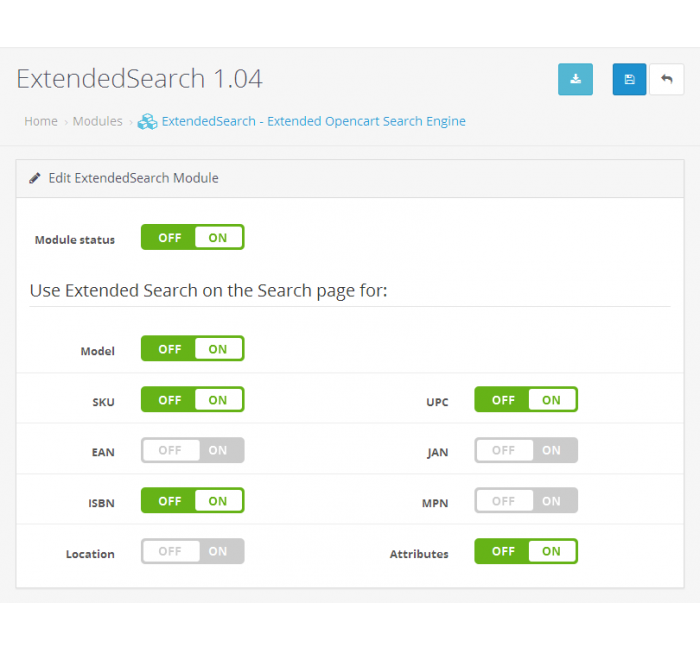Image resolution: width=700 pixels, height=650 pixels.
Task: Click the 'MPN' label
Action: point(435,504)
